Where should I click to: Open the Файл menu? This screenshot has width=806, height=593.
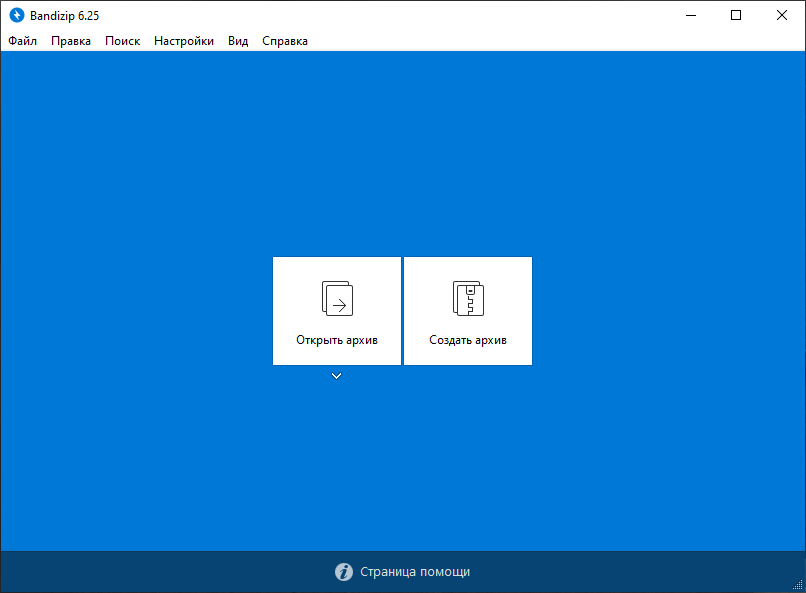pyautogui.click(x=23, y=41)
